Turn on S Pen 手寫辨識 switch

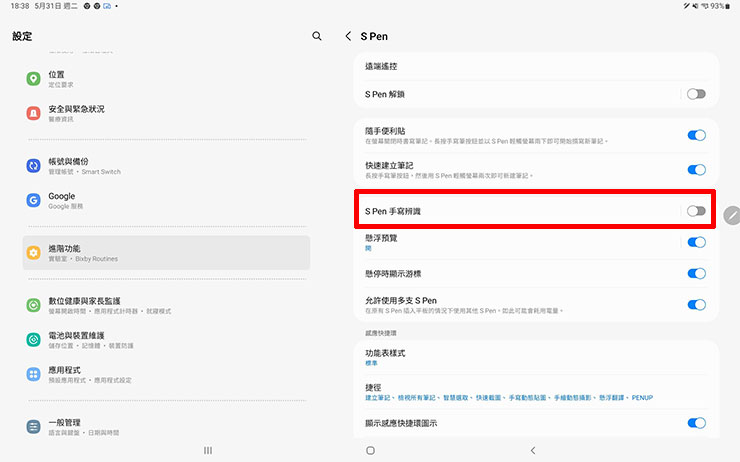[x=696, y=211]
